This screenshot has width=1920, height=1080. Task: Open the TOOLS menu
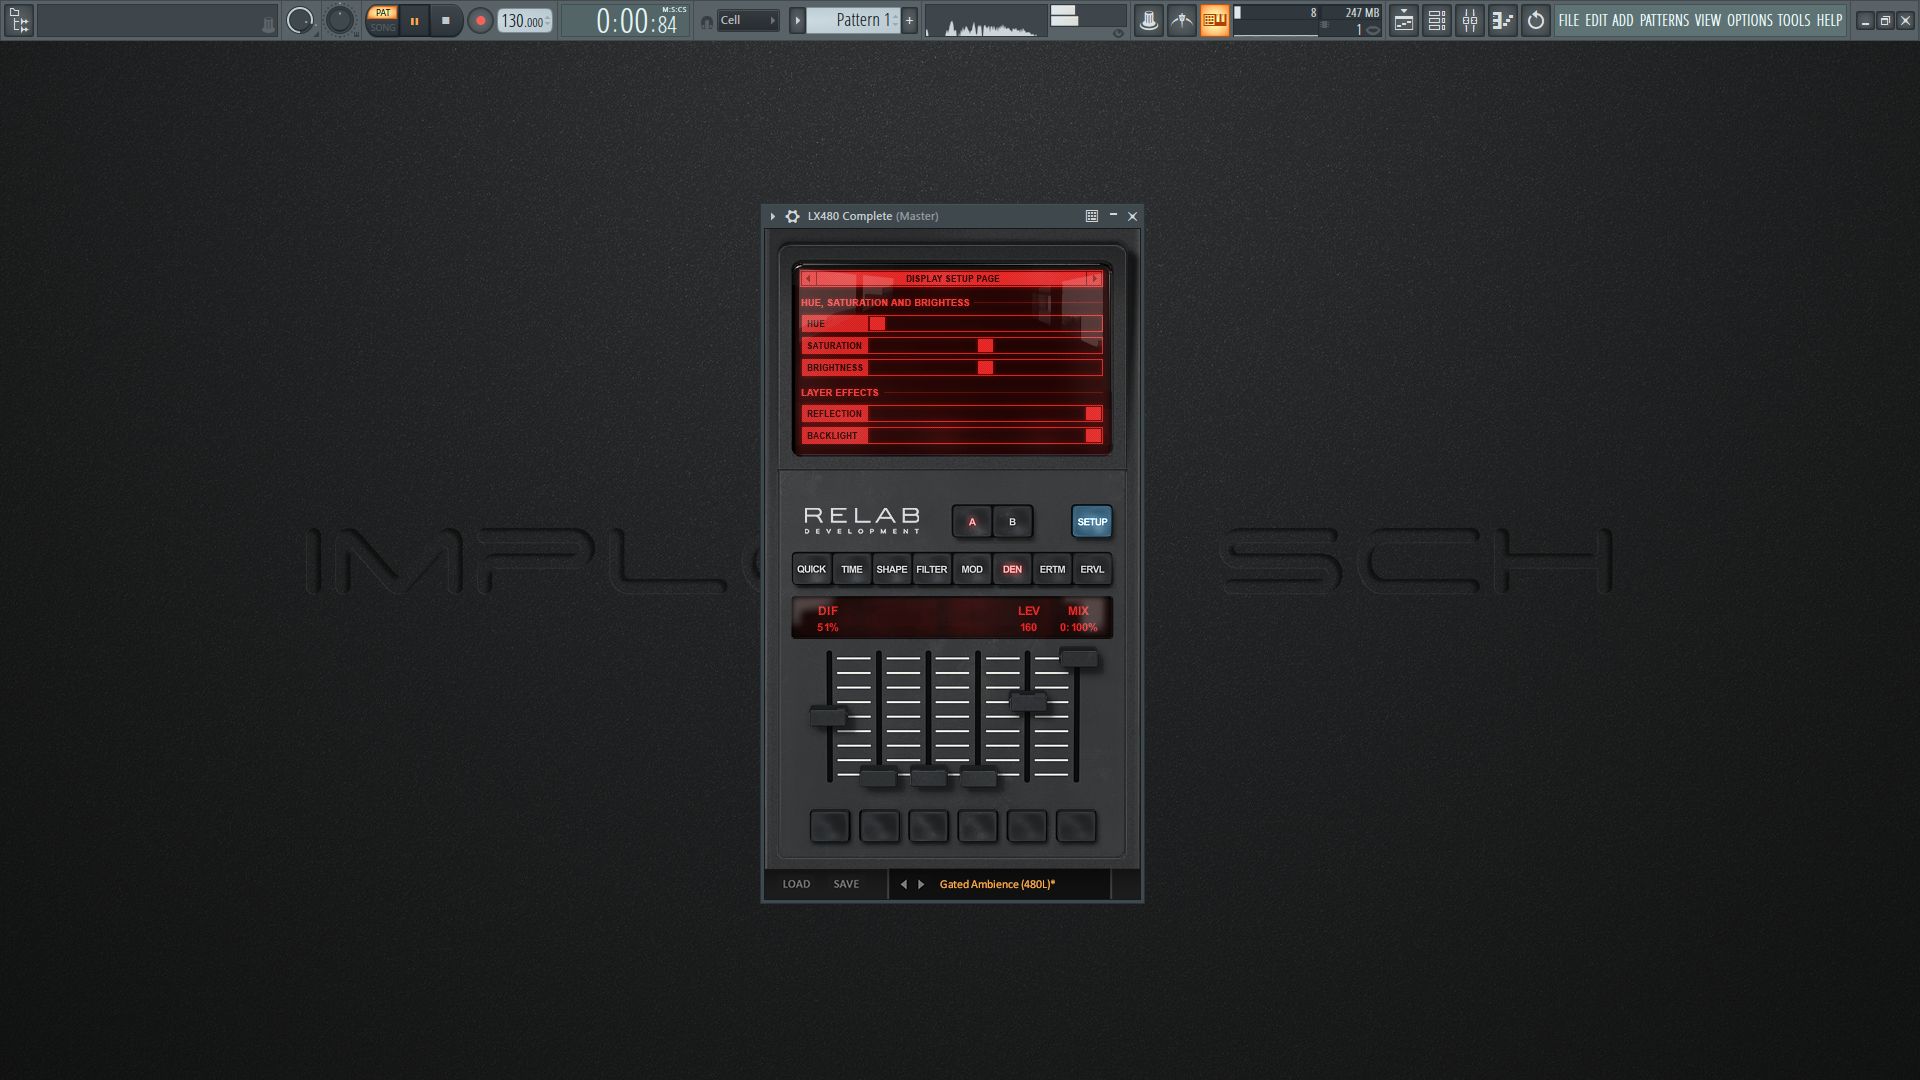click(1793, 20)
